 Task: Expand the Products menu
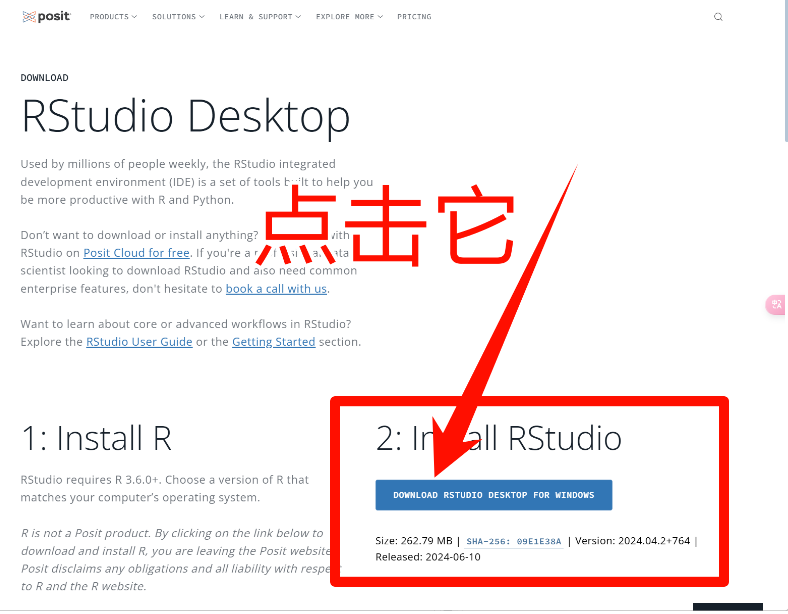tap(113, 17)
